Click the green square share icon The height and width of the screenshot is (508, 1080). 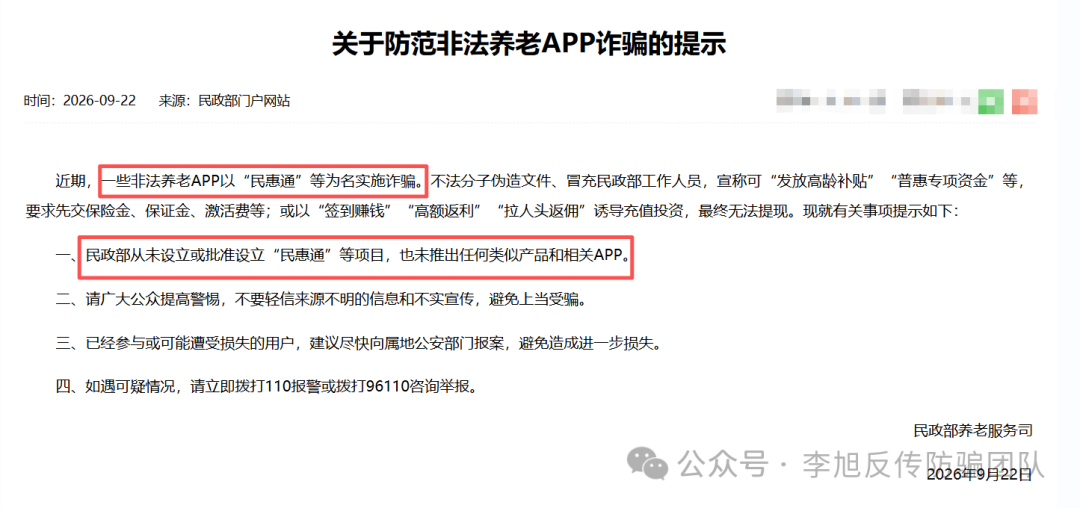[991, 101]
